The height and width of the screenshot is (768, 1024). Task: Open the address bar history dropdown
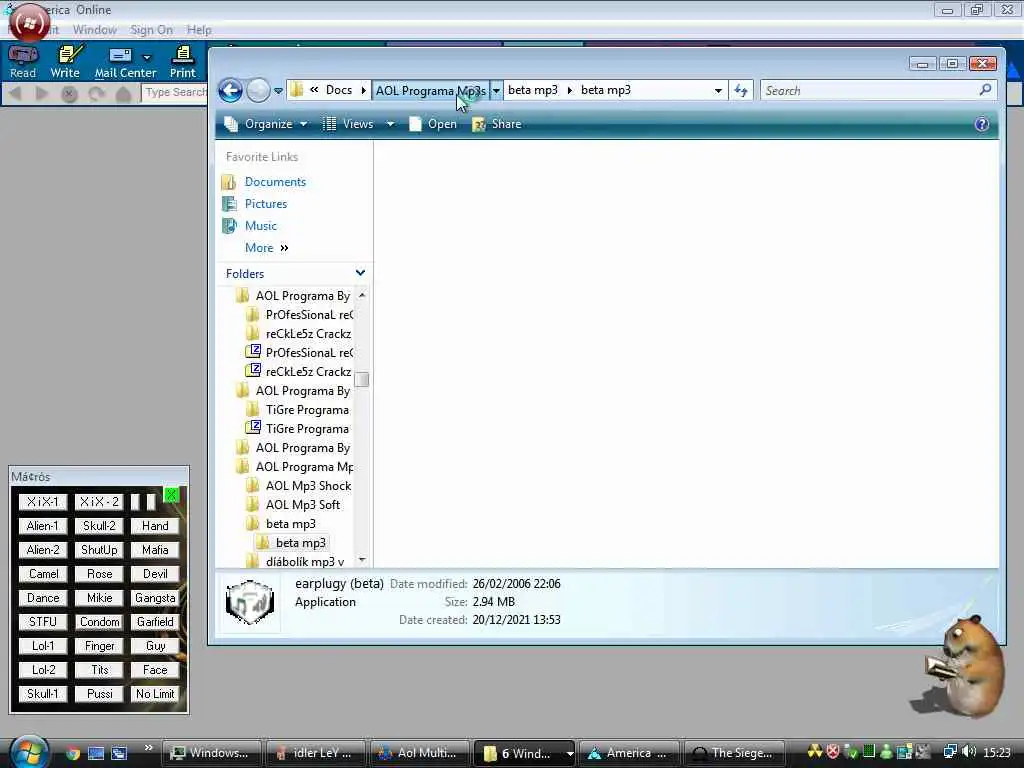[718, 90]
